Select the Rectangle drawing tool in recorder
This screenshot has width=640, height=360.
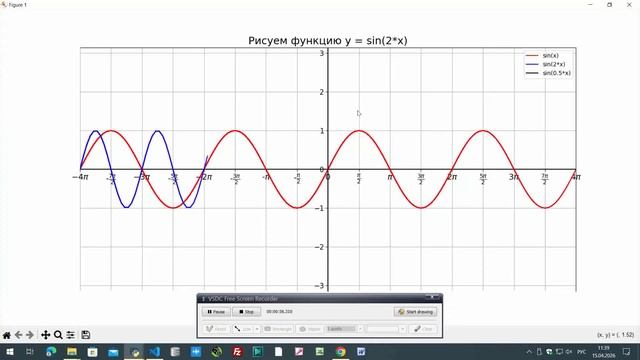278,329
